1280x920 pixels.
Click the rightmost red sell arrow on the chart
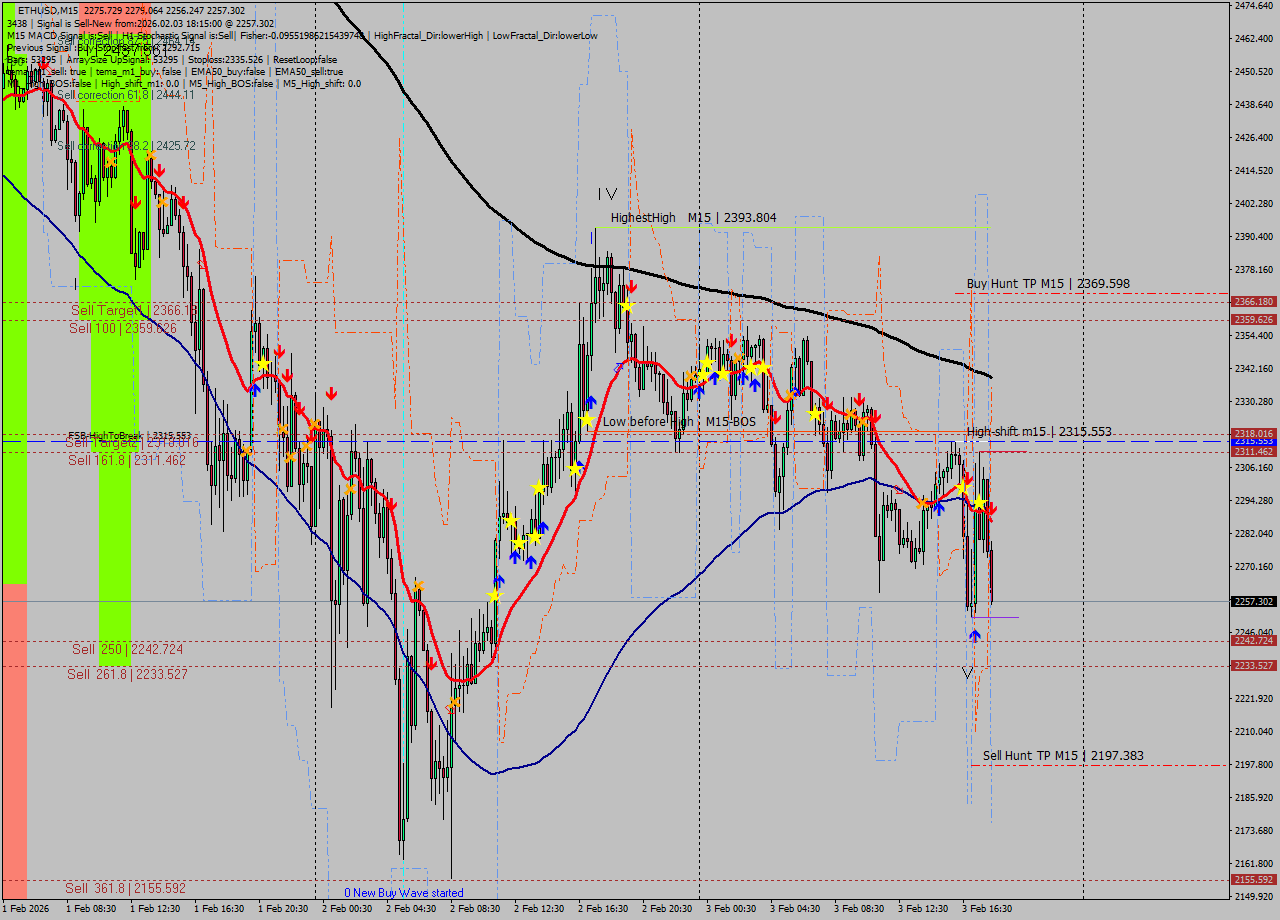[x=991, y=510]
